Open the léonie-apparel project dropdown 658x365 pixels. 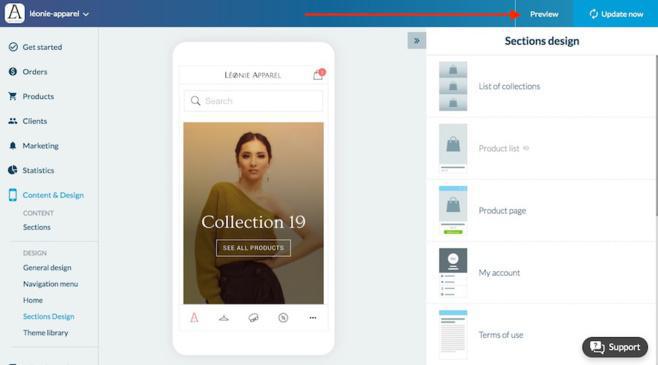point(59,14)
